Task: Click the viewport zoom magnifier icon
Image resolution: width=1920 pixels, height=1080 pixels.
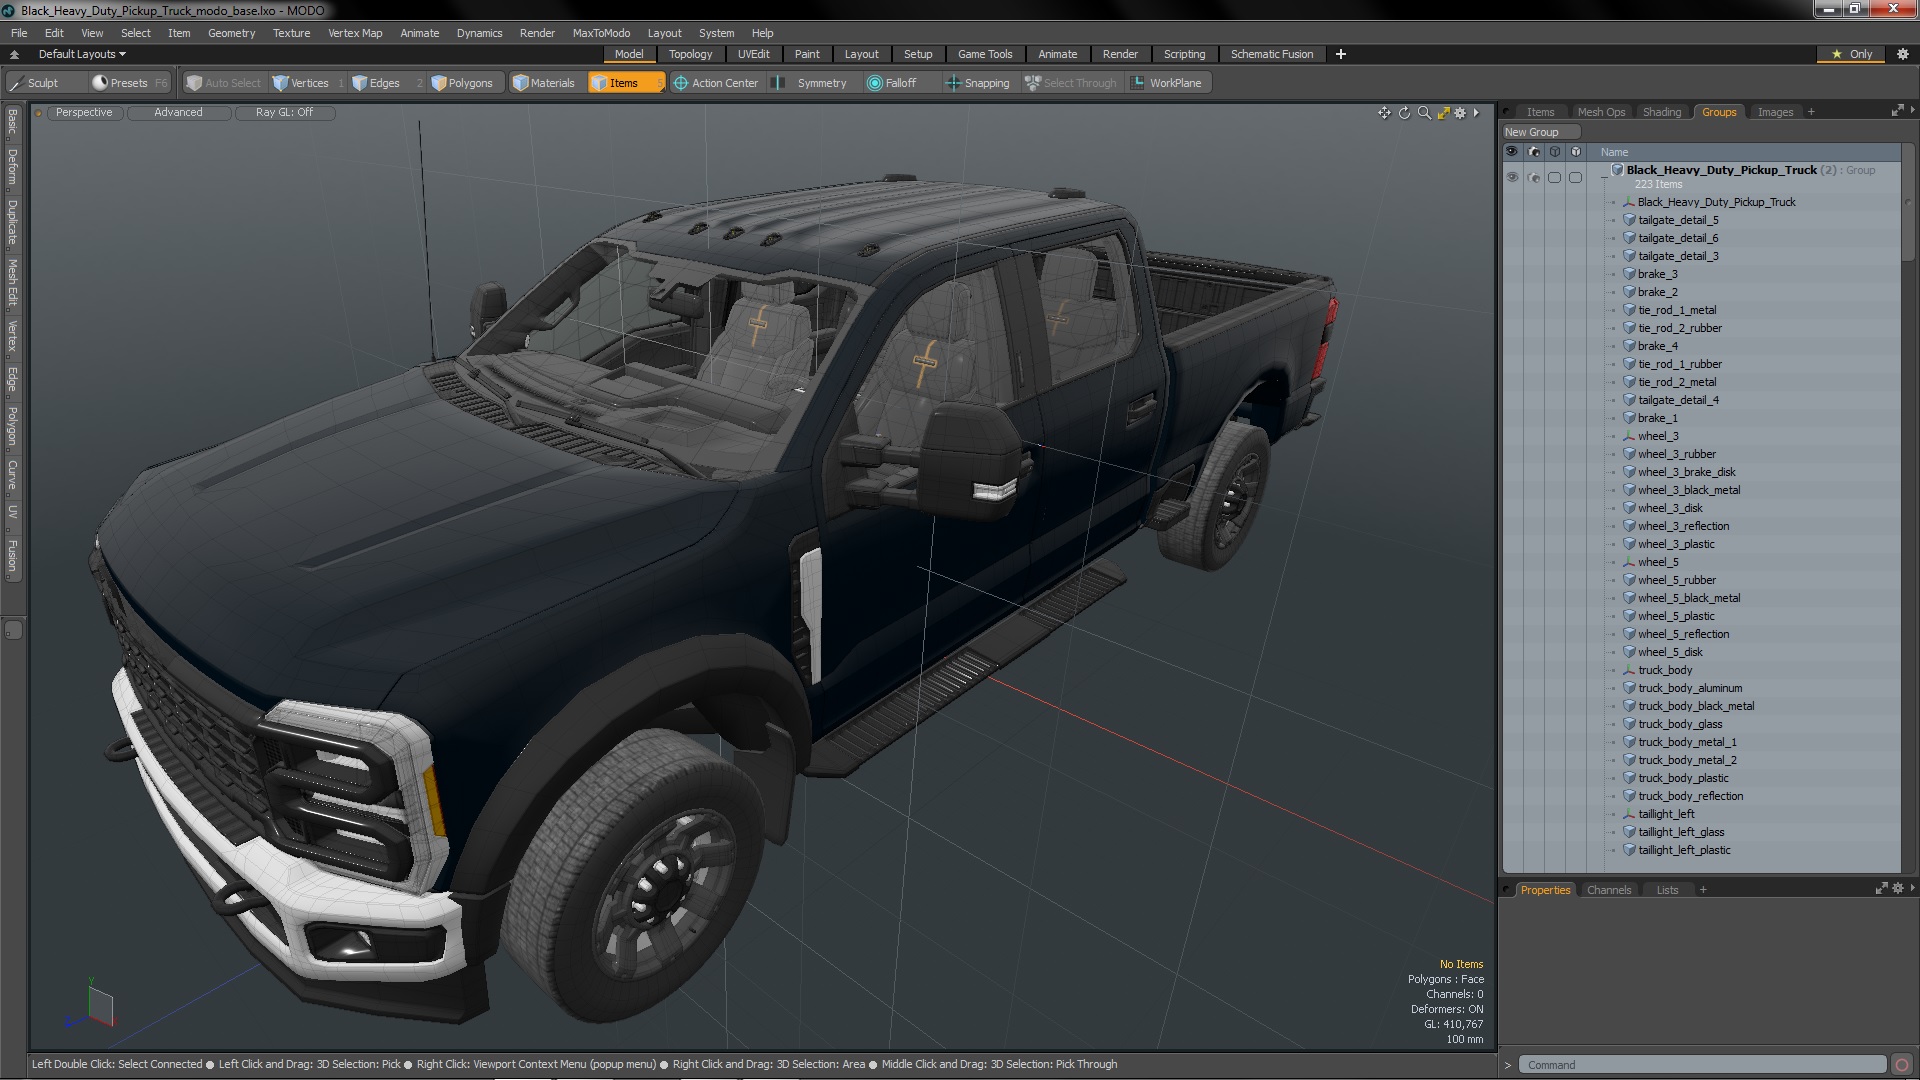Action: point(1424,113)
